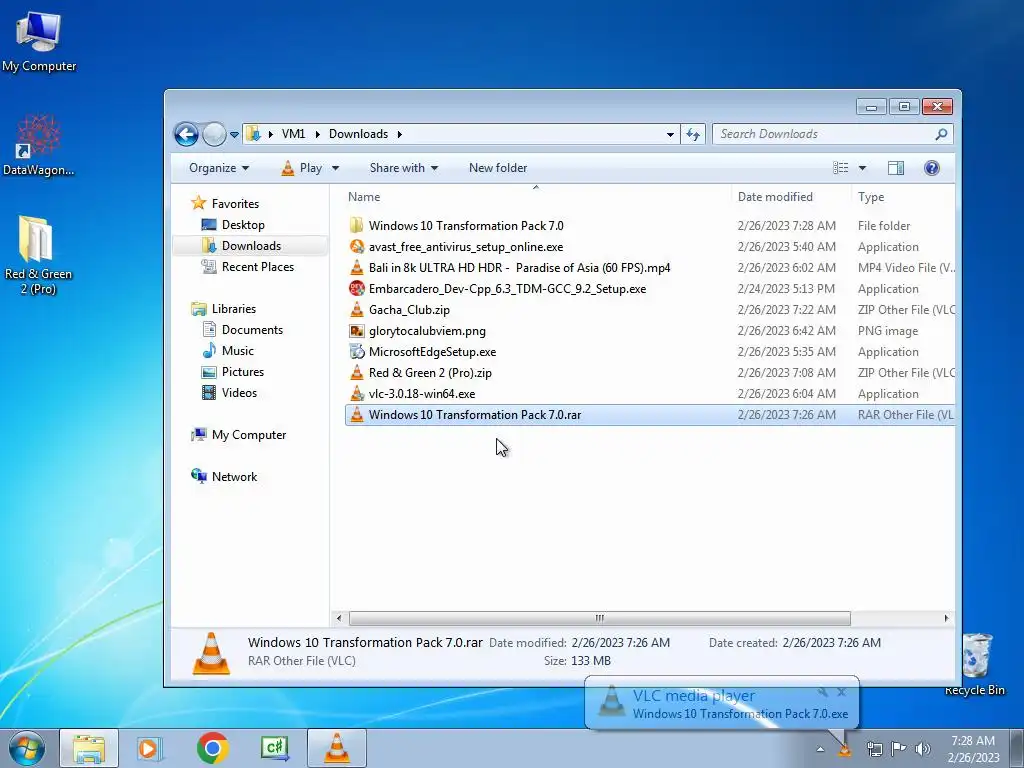Viewport: 1024px width, 768px height.
Task: Click Play with VLC button
Action: [302, 168]
